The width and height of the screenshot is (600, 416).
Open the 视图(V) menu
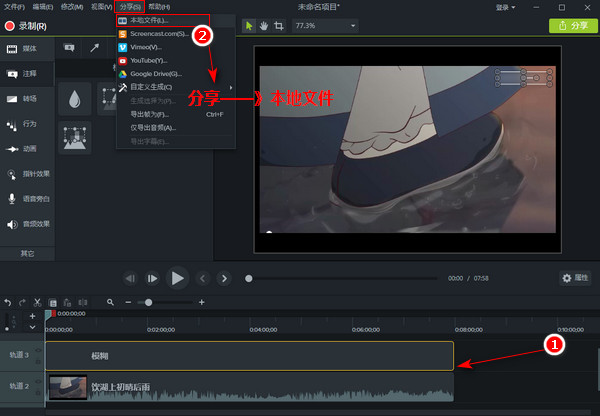click(101, 7)
